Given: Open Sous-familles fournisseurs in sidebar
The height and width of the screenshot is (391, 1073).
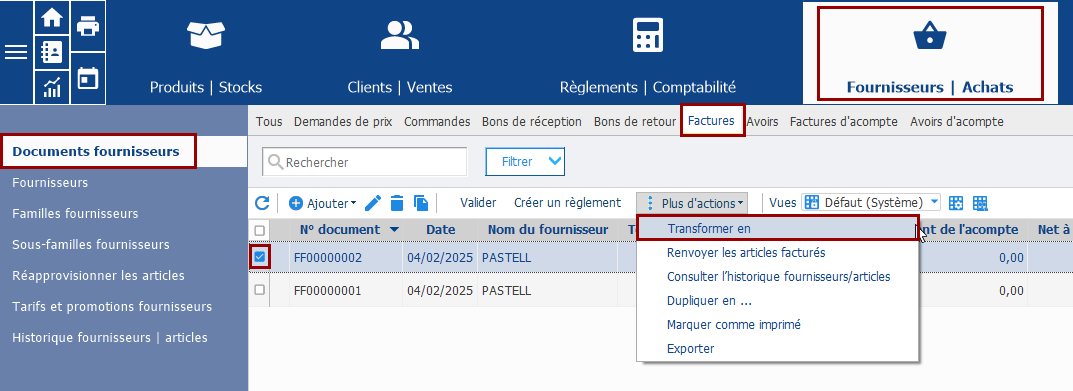Looking at the screenshot, I should point(91,244).
